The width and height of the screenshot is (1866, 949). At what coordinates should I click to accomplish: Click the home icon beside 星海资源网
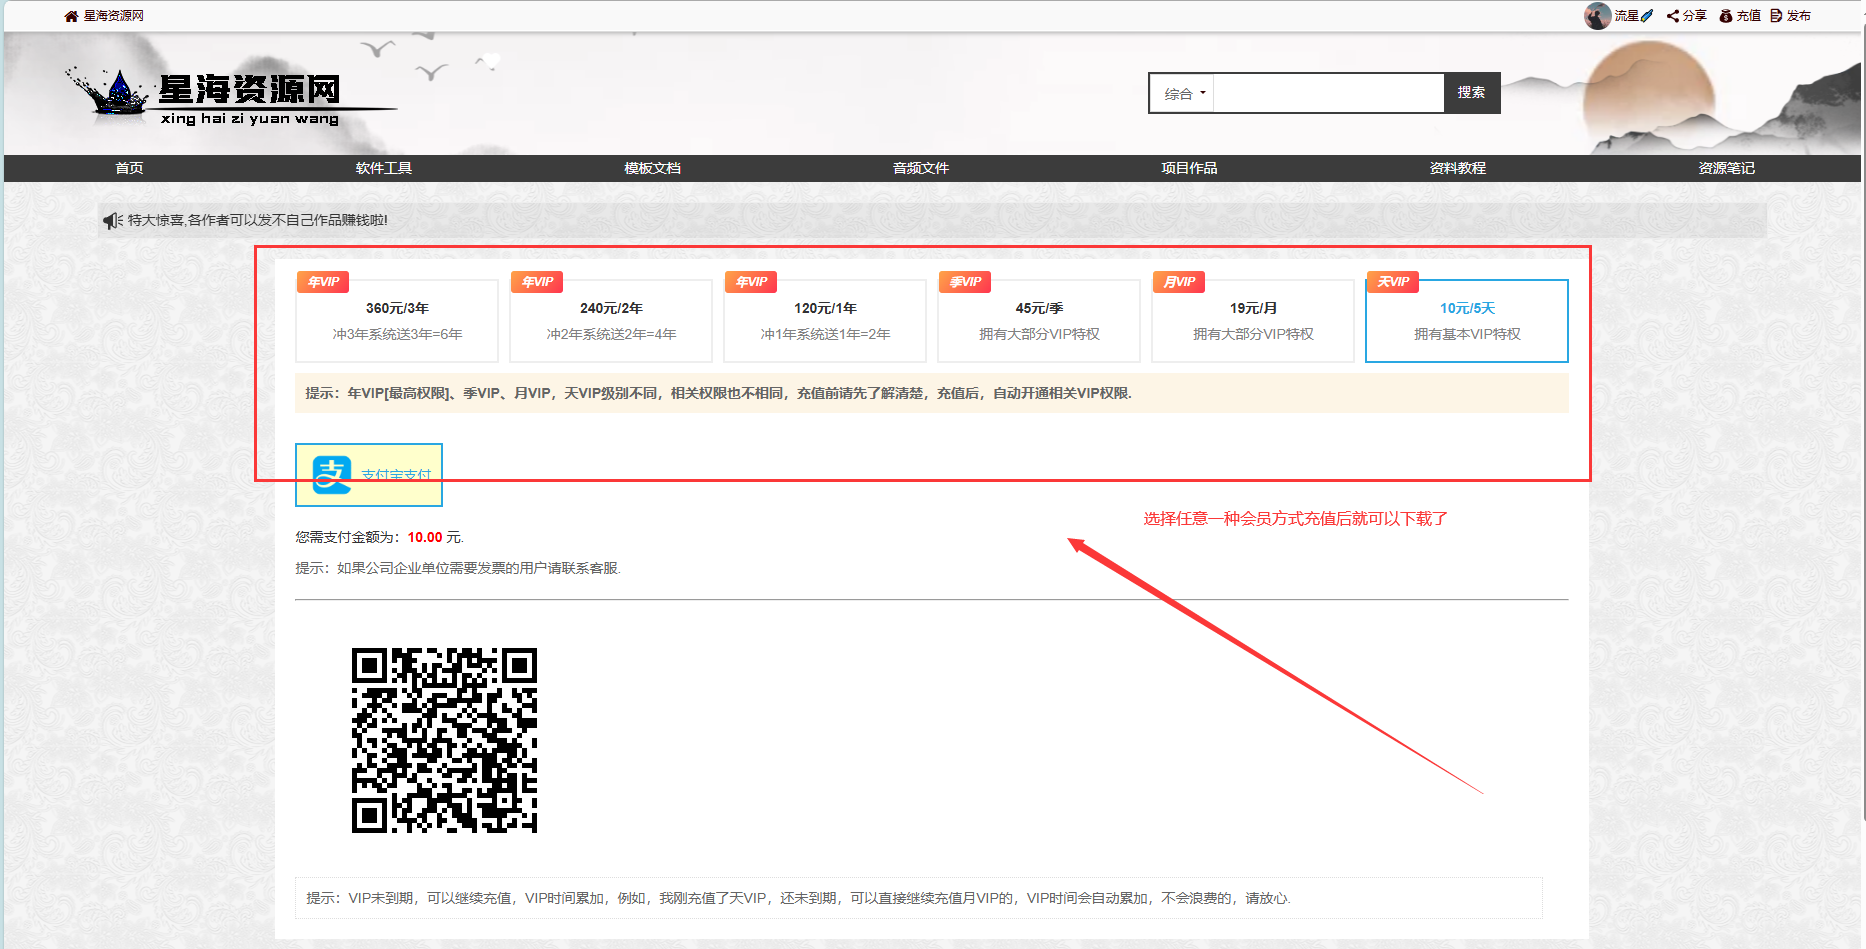pos(71,16)
